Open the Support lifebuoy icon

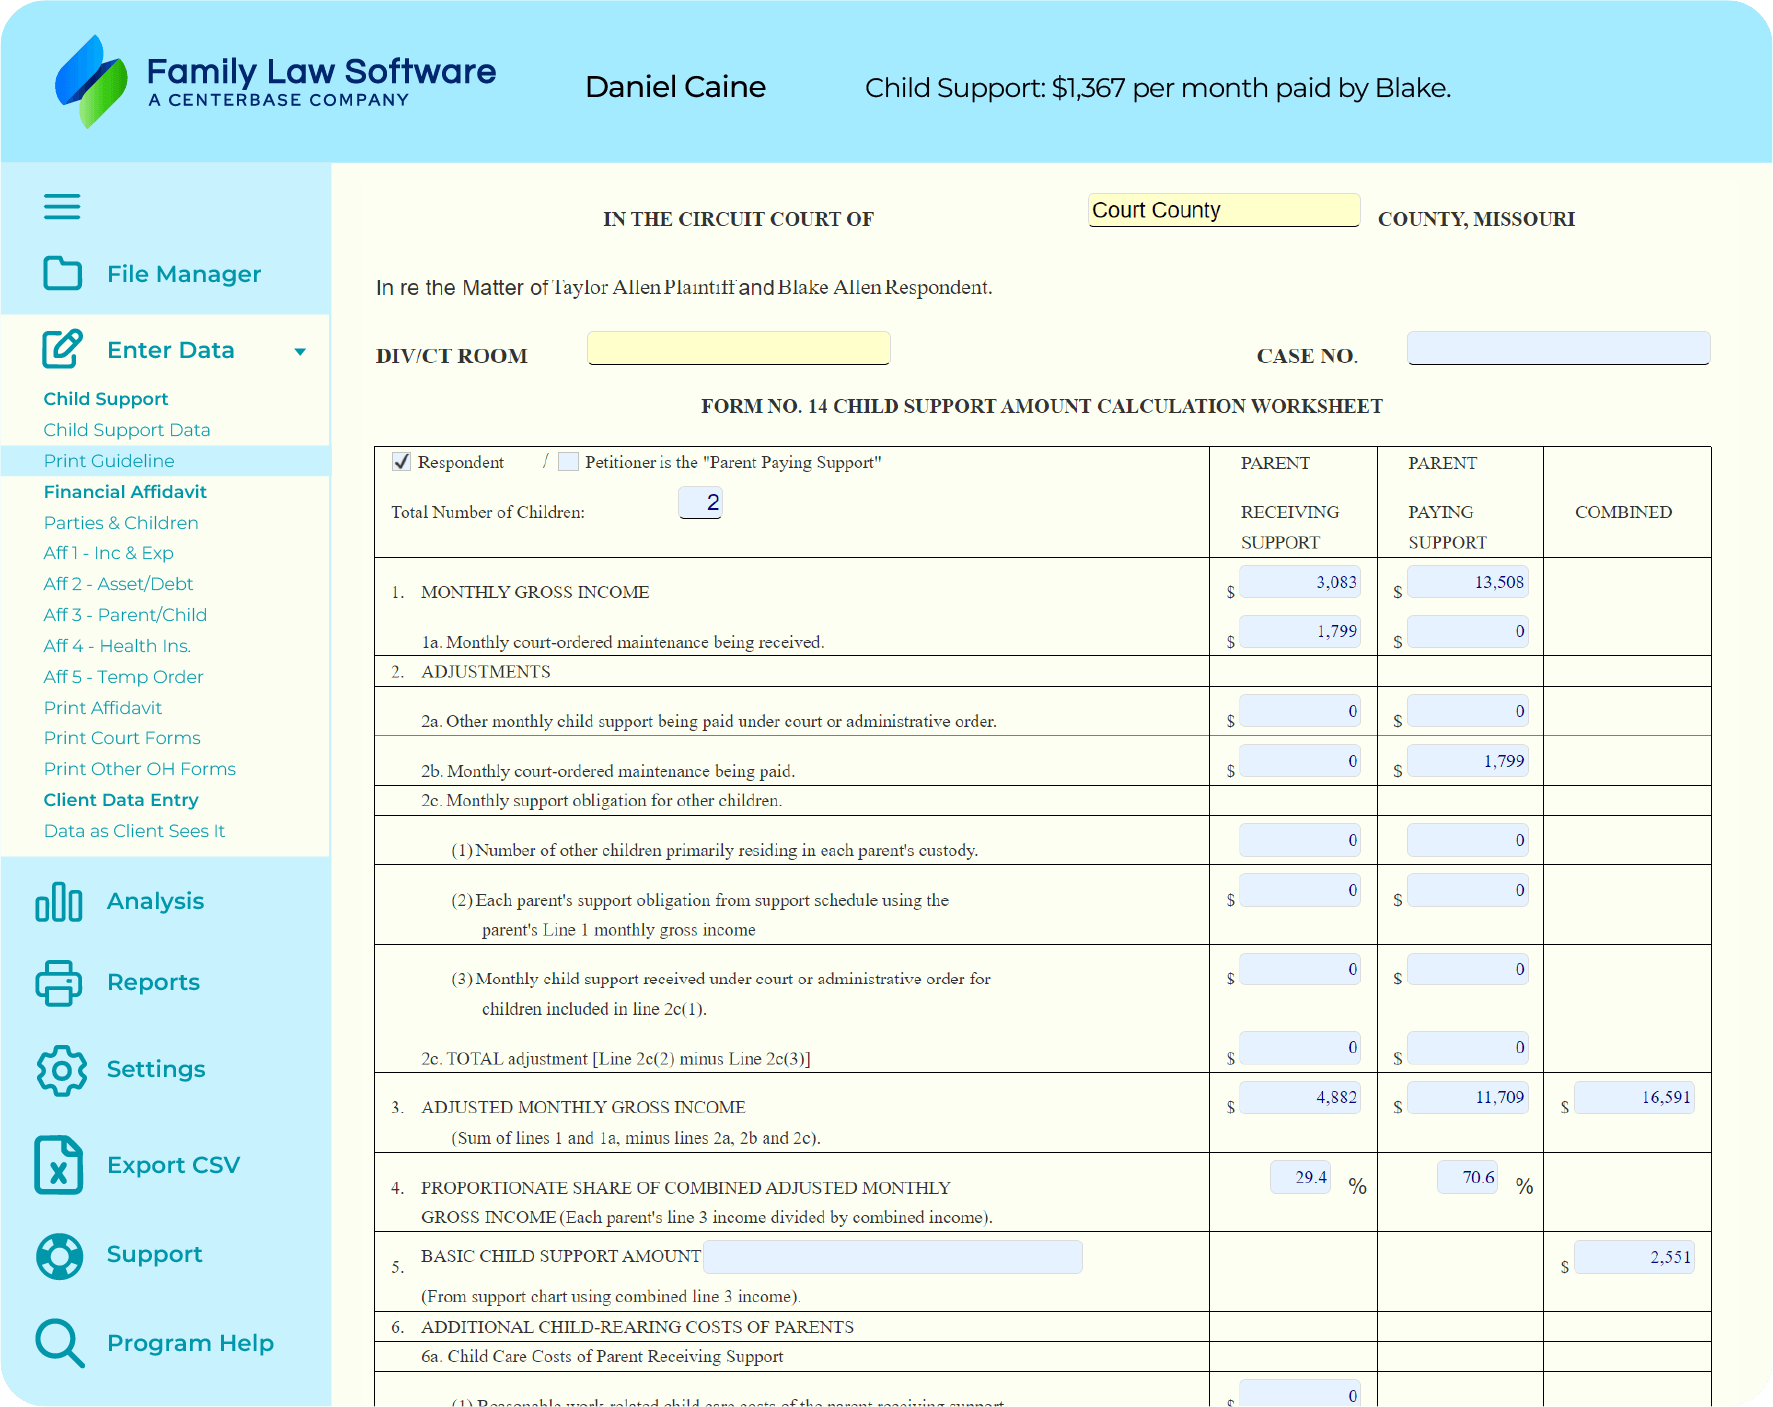[x=60, y=1255]
